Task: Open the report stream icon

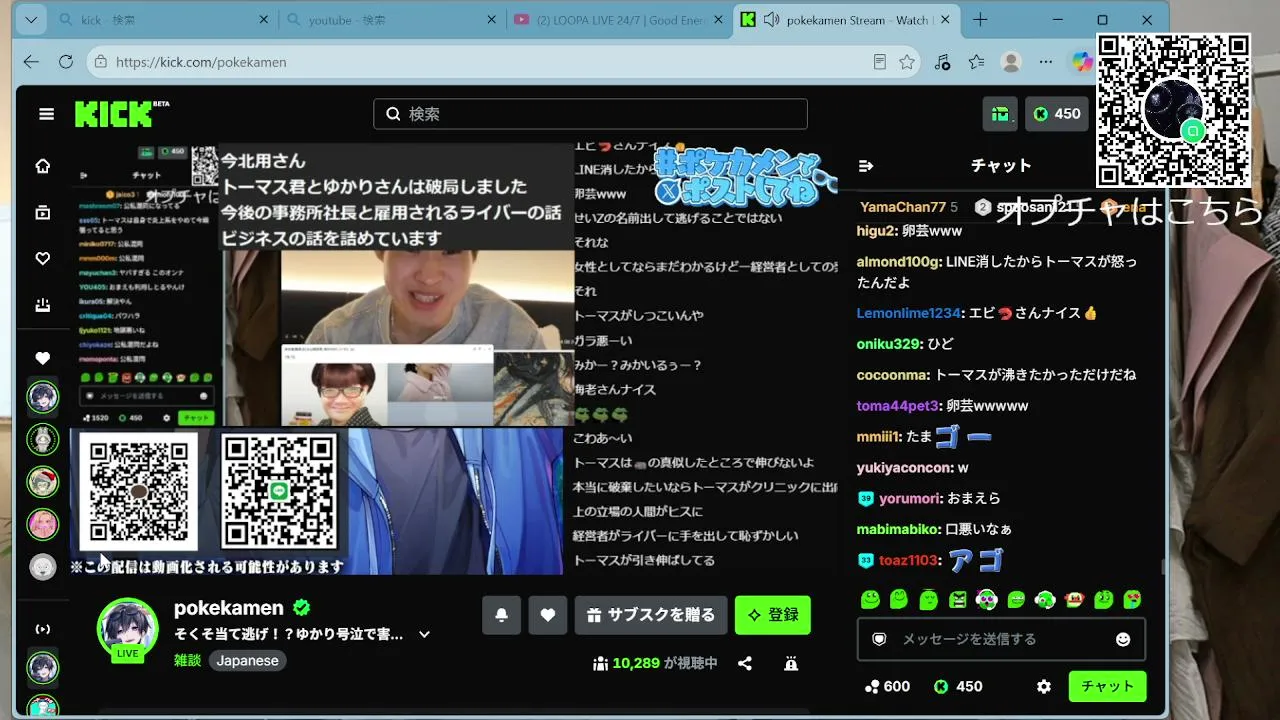Action: (791, 663)
